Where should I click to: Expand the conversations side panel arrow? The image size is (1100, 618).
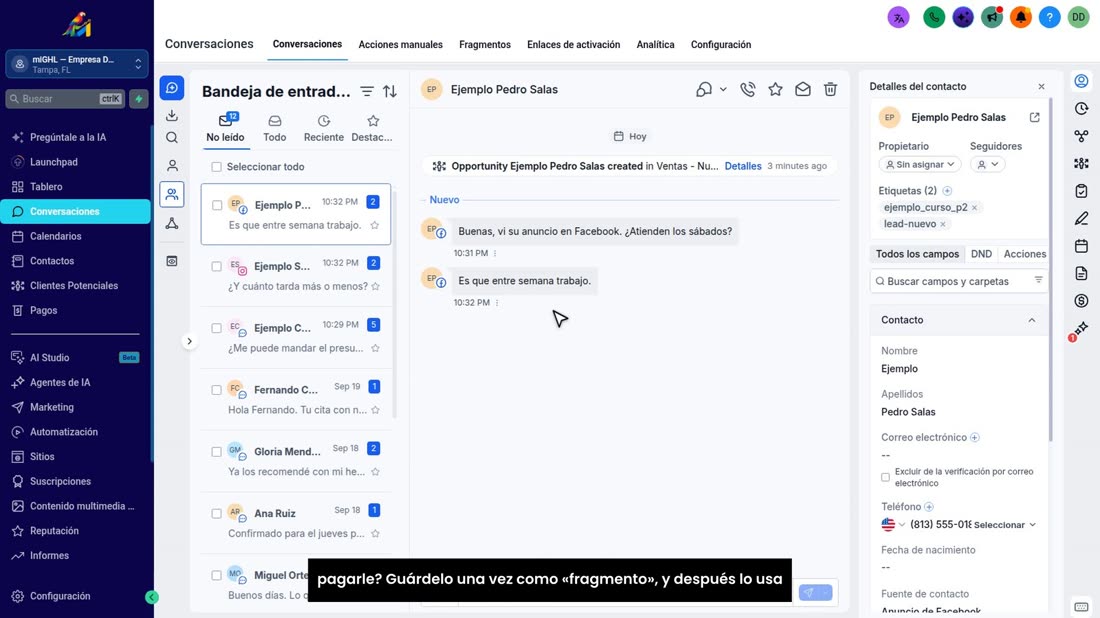tap(189, 342)
